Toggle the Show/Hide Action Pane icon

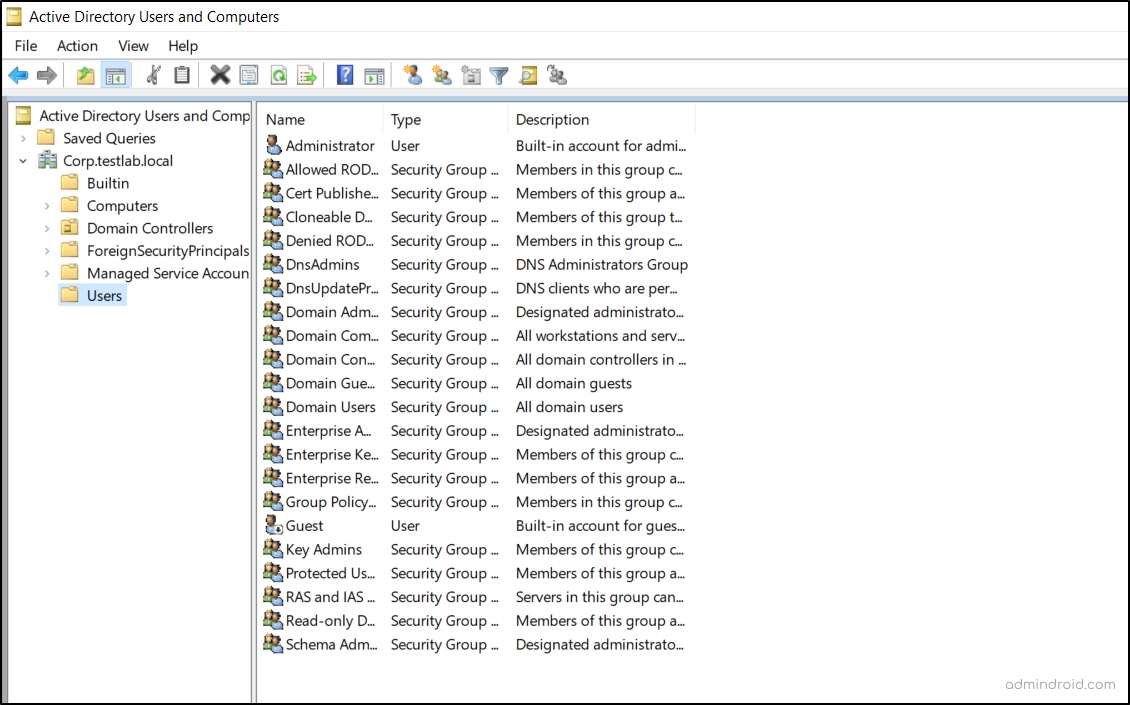[x=374, y=75]
